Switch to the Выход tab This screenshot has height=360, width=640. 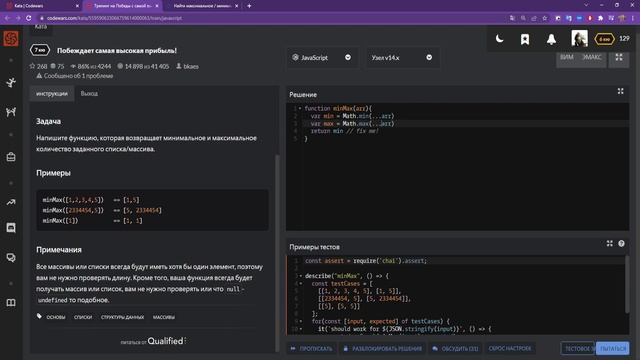[89, 93]
